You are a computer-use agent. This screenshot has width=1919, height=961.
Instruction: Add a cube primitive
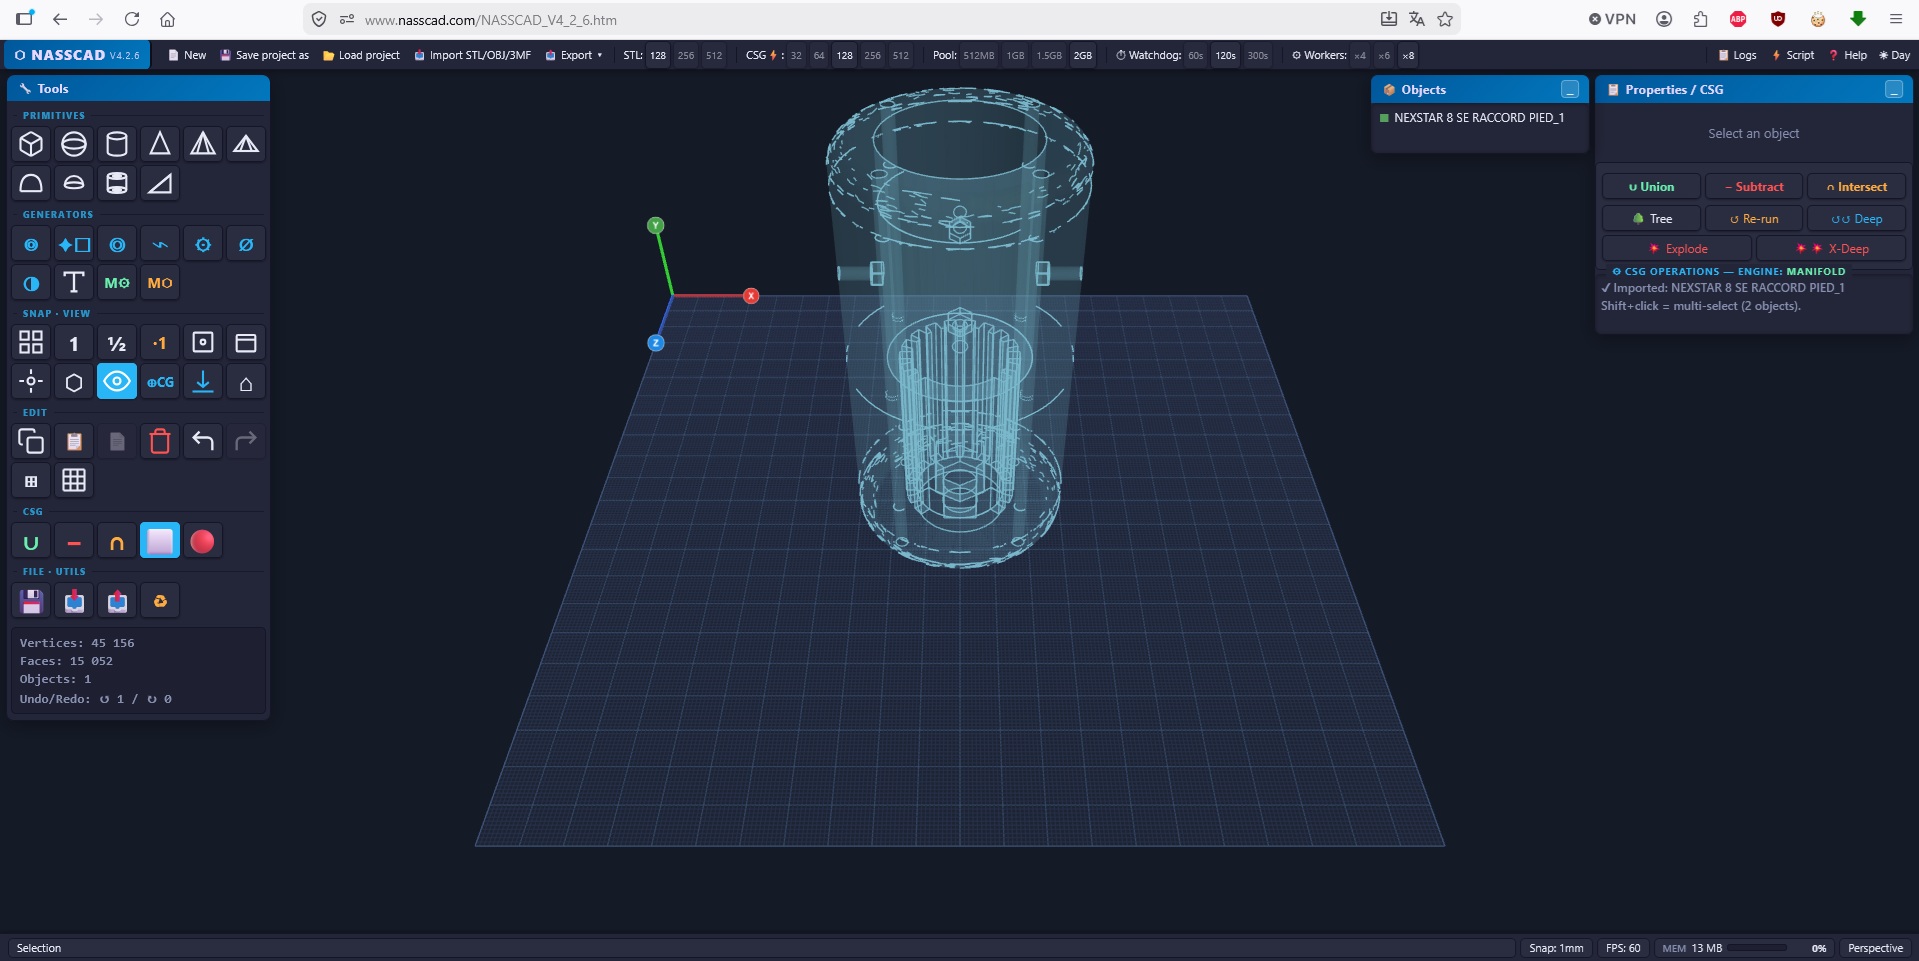pos(31,144)
